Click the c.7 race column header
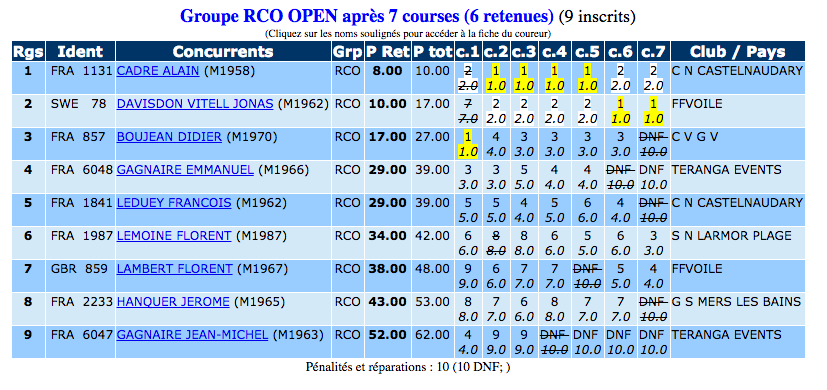 pos(653,52)
